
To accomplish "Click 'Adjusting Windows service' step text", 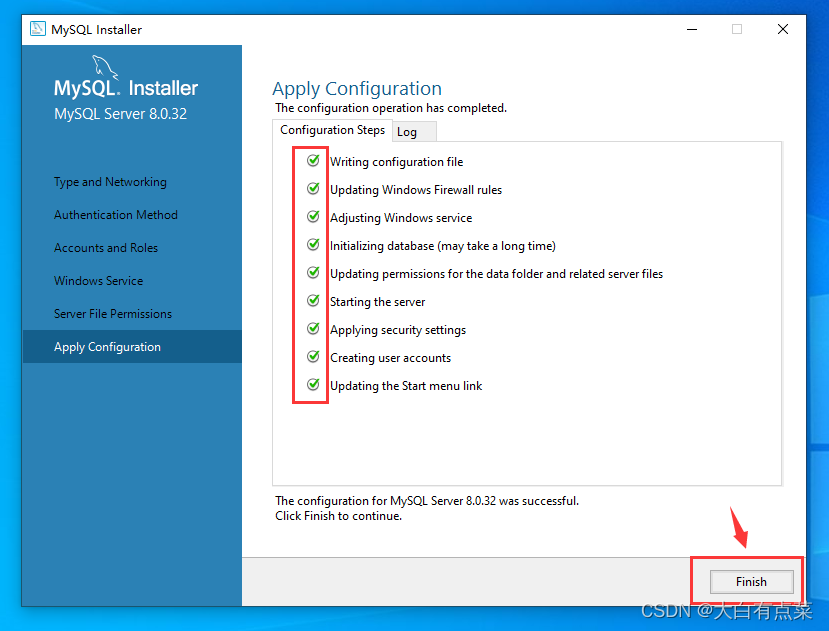I will coord(401,218).
